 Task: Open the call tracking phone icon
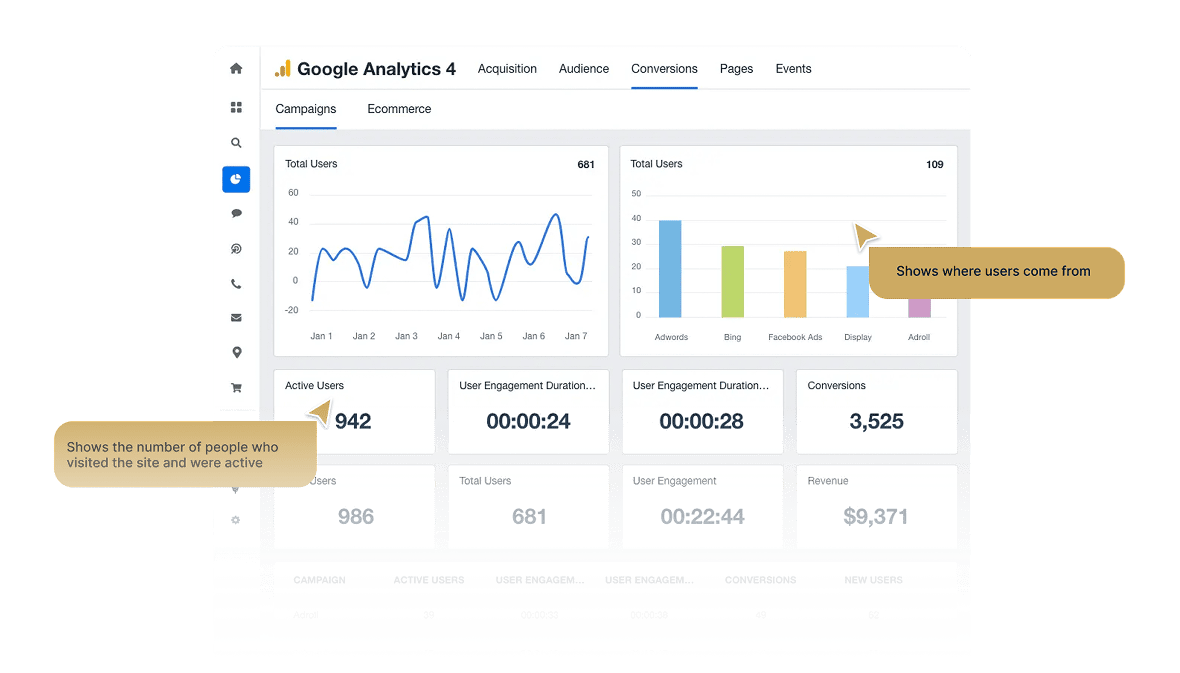(x=236, y=284)
